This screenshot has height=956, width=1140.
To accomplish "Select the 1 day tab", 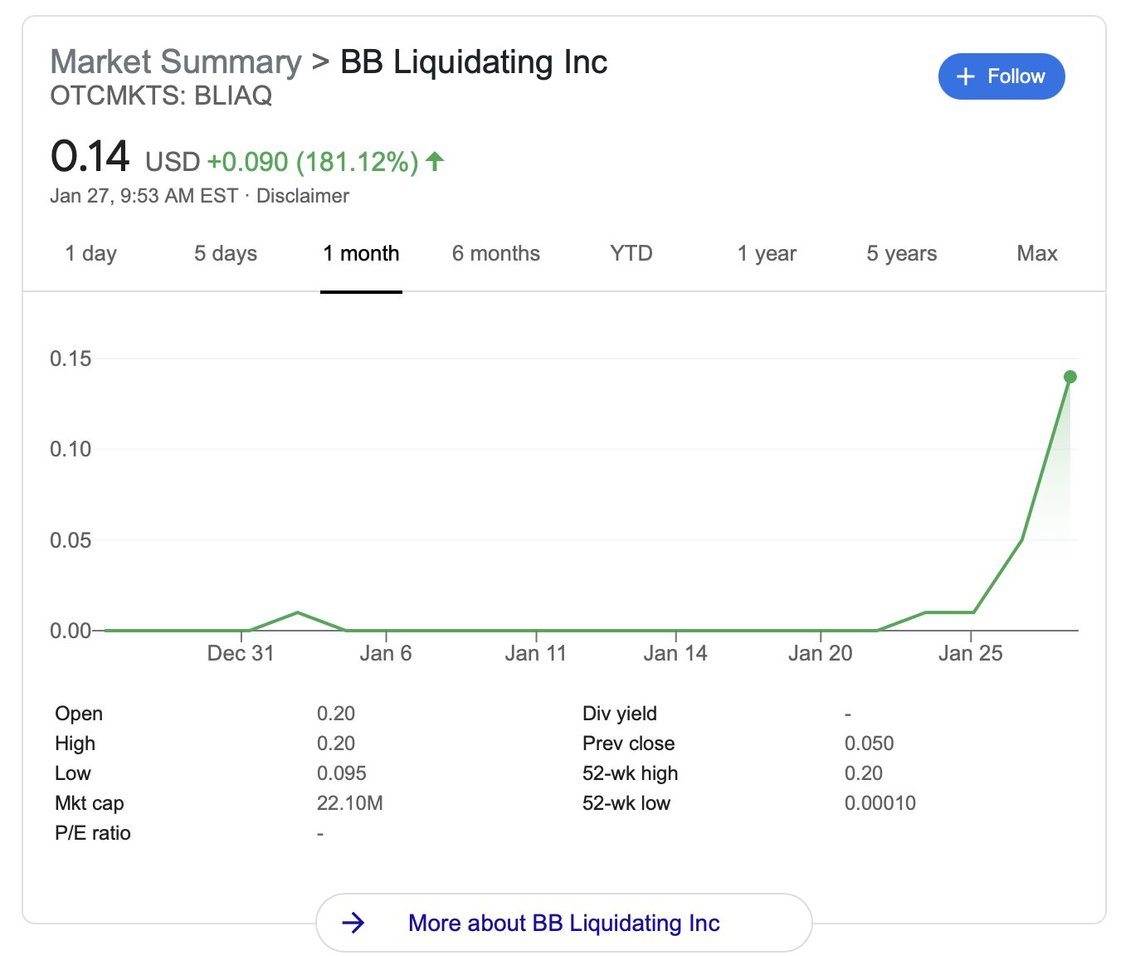I will [91, 253].
